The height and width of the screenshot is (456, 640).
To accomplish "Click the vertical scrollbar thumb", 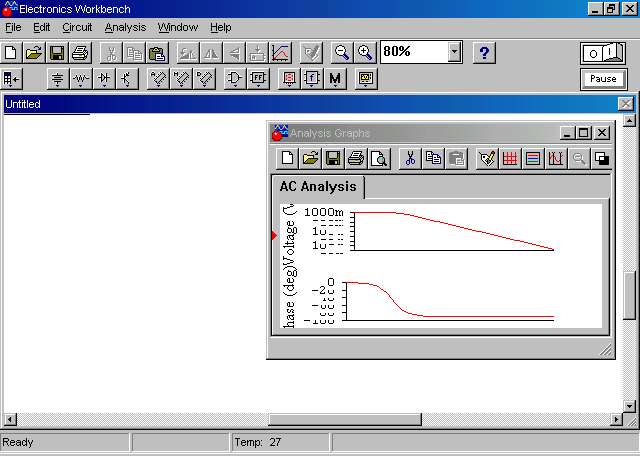I will pyautogui.click(x=630, y=295).
